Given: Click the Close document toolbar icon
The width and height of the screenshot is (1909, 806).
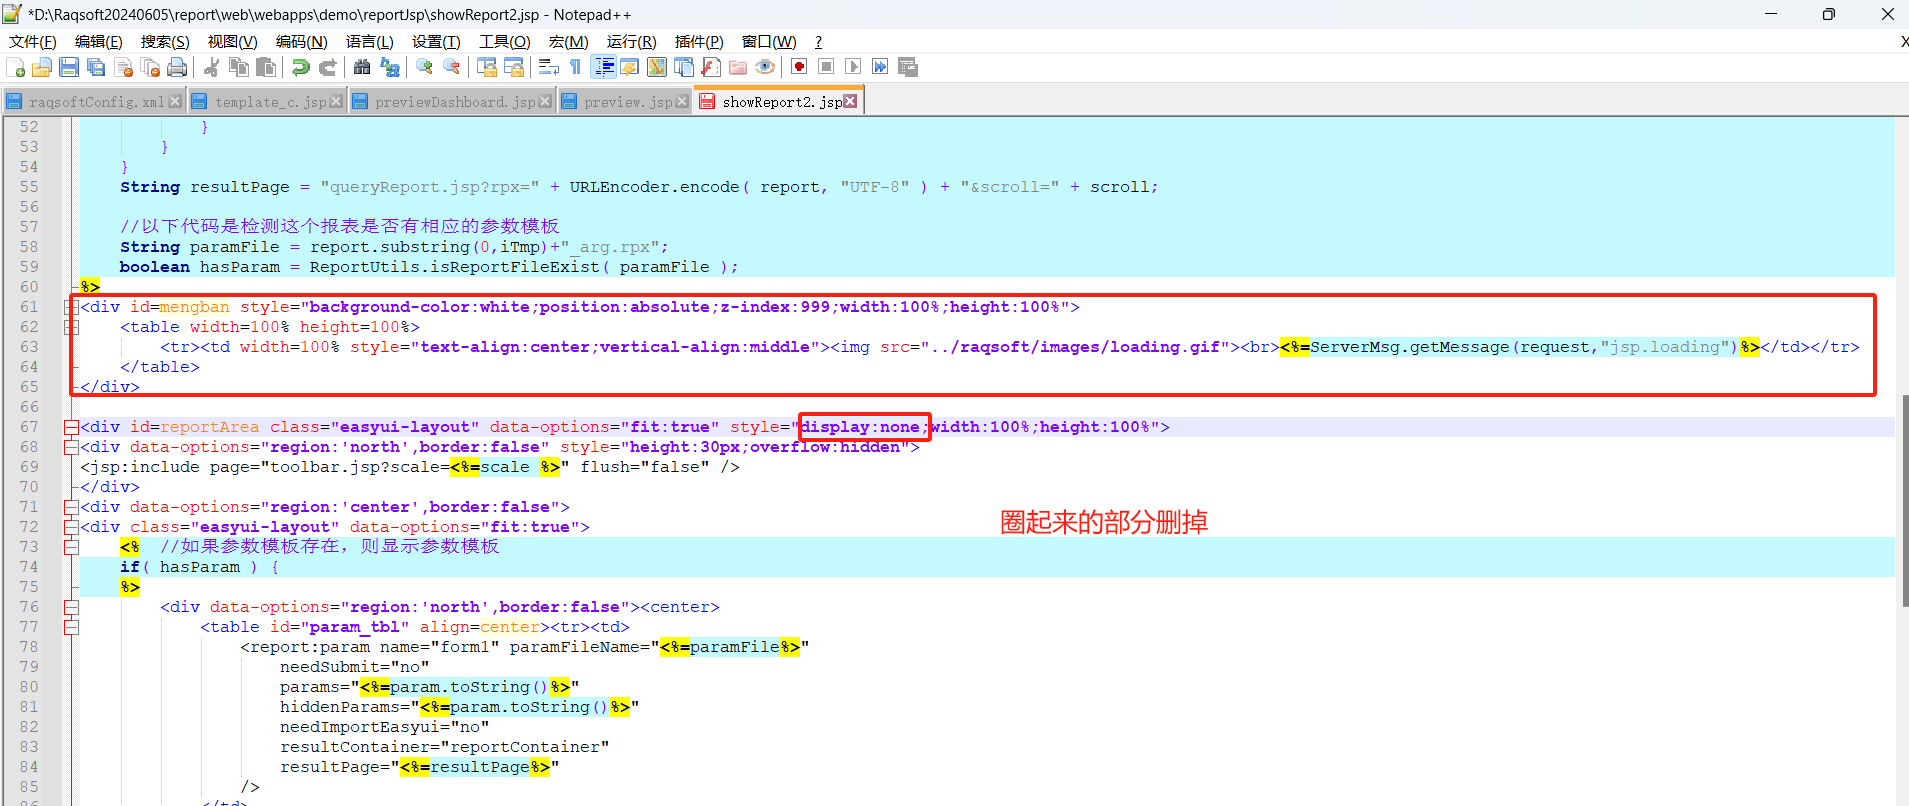Looking at the screenshot, I should (x=124, y=67).
